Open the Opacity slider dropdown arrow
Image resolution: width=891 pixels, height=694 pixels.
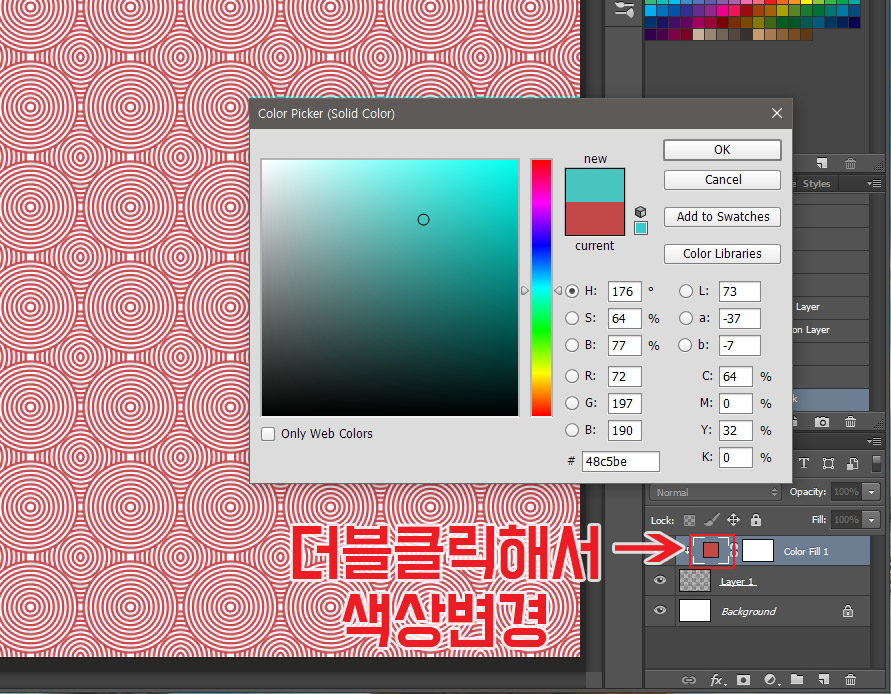tap(871, 492)
